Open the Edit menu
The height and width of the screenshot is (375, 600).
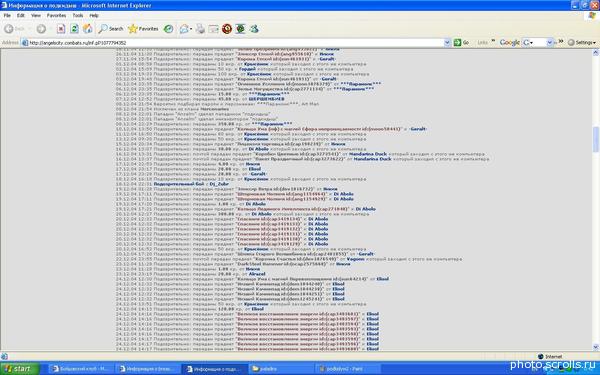[21, 15]
